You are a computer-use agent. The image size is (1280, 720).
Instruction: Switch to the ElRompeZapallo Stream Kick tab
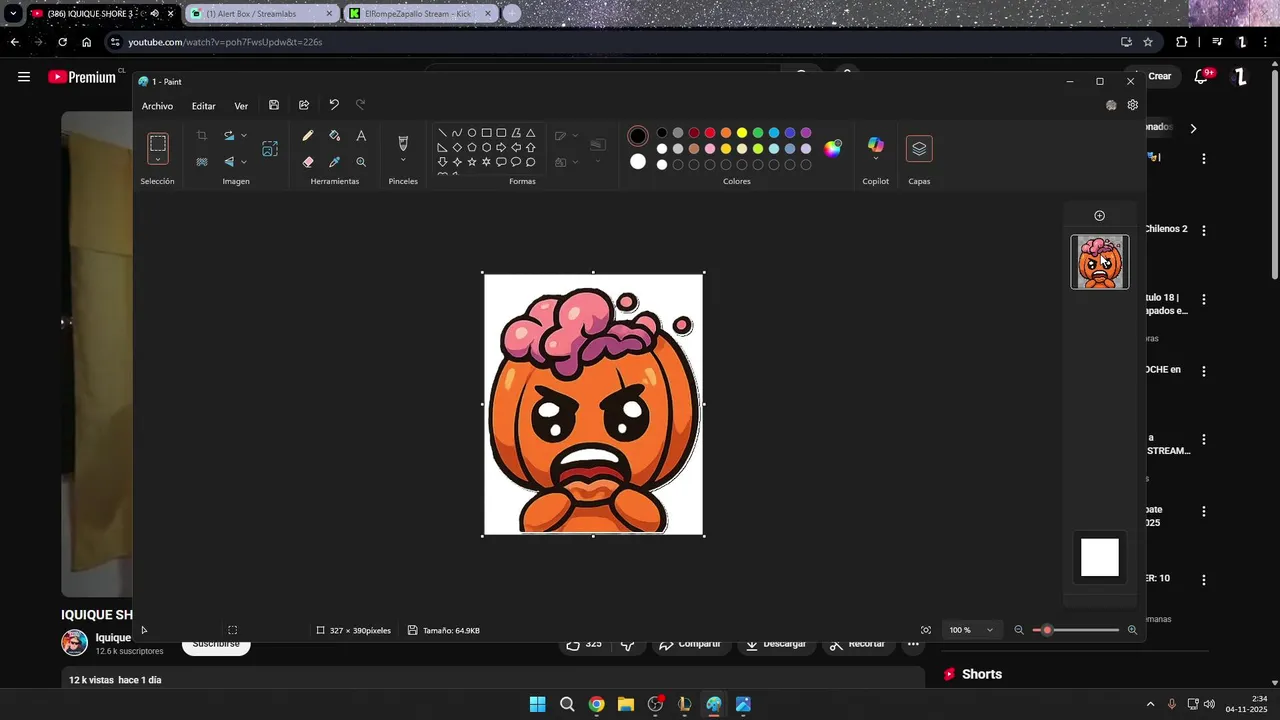click(419, 14)
